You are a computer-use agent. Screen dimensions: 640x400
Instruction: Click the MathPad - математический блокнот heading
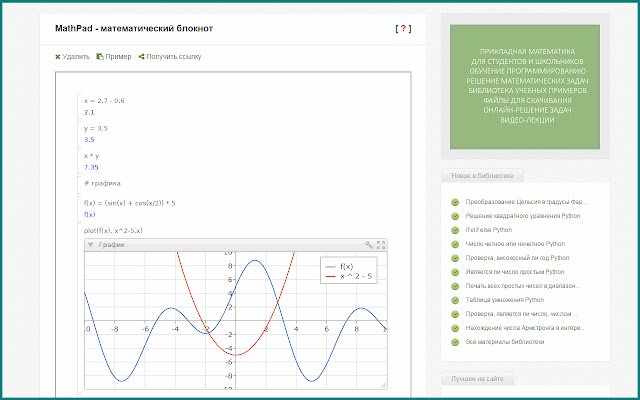[x=134, y=29]
